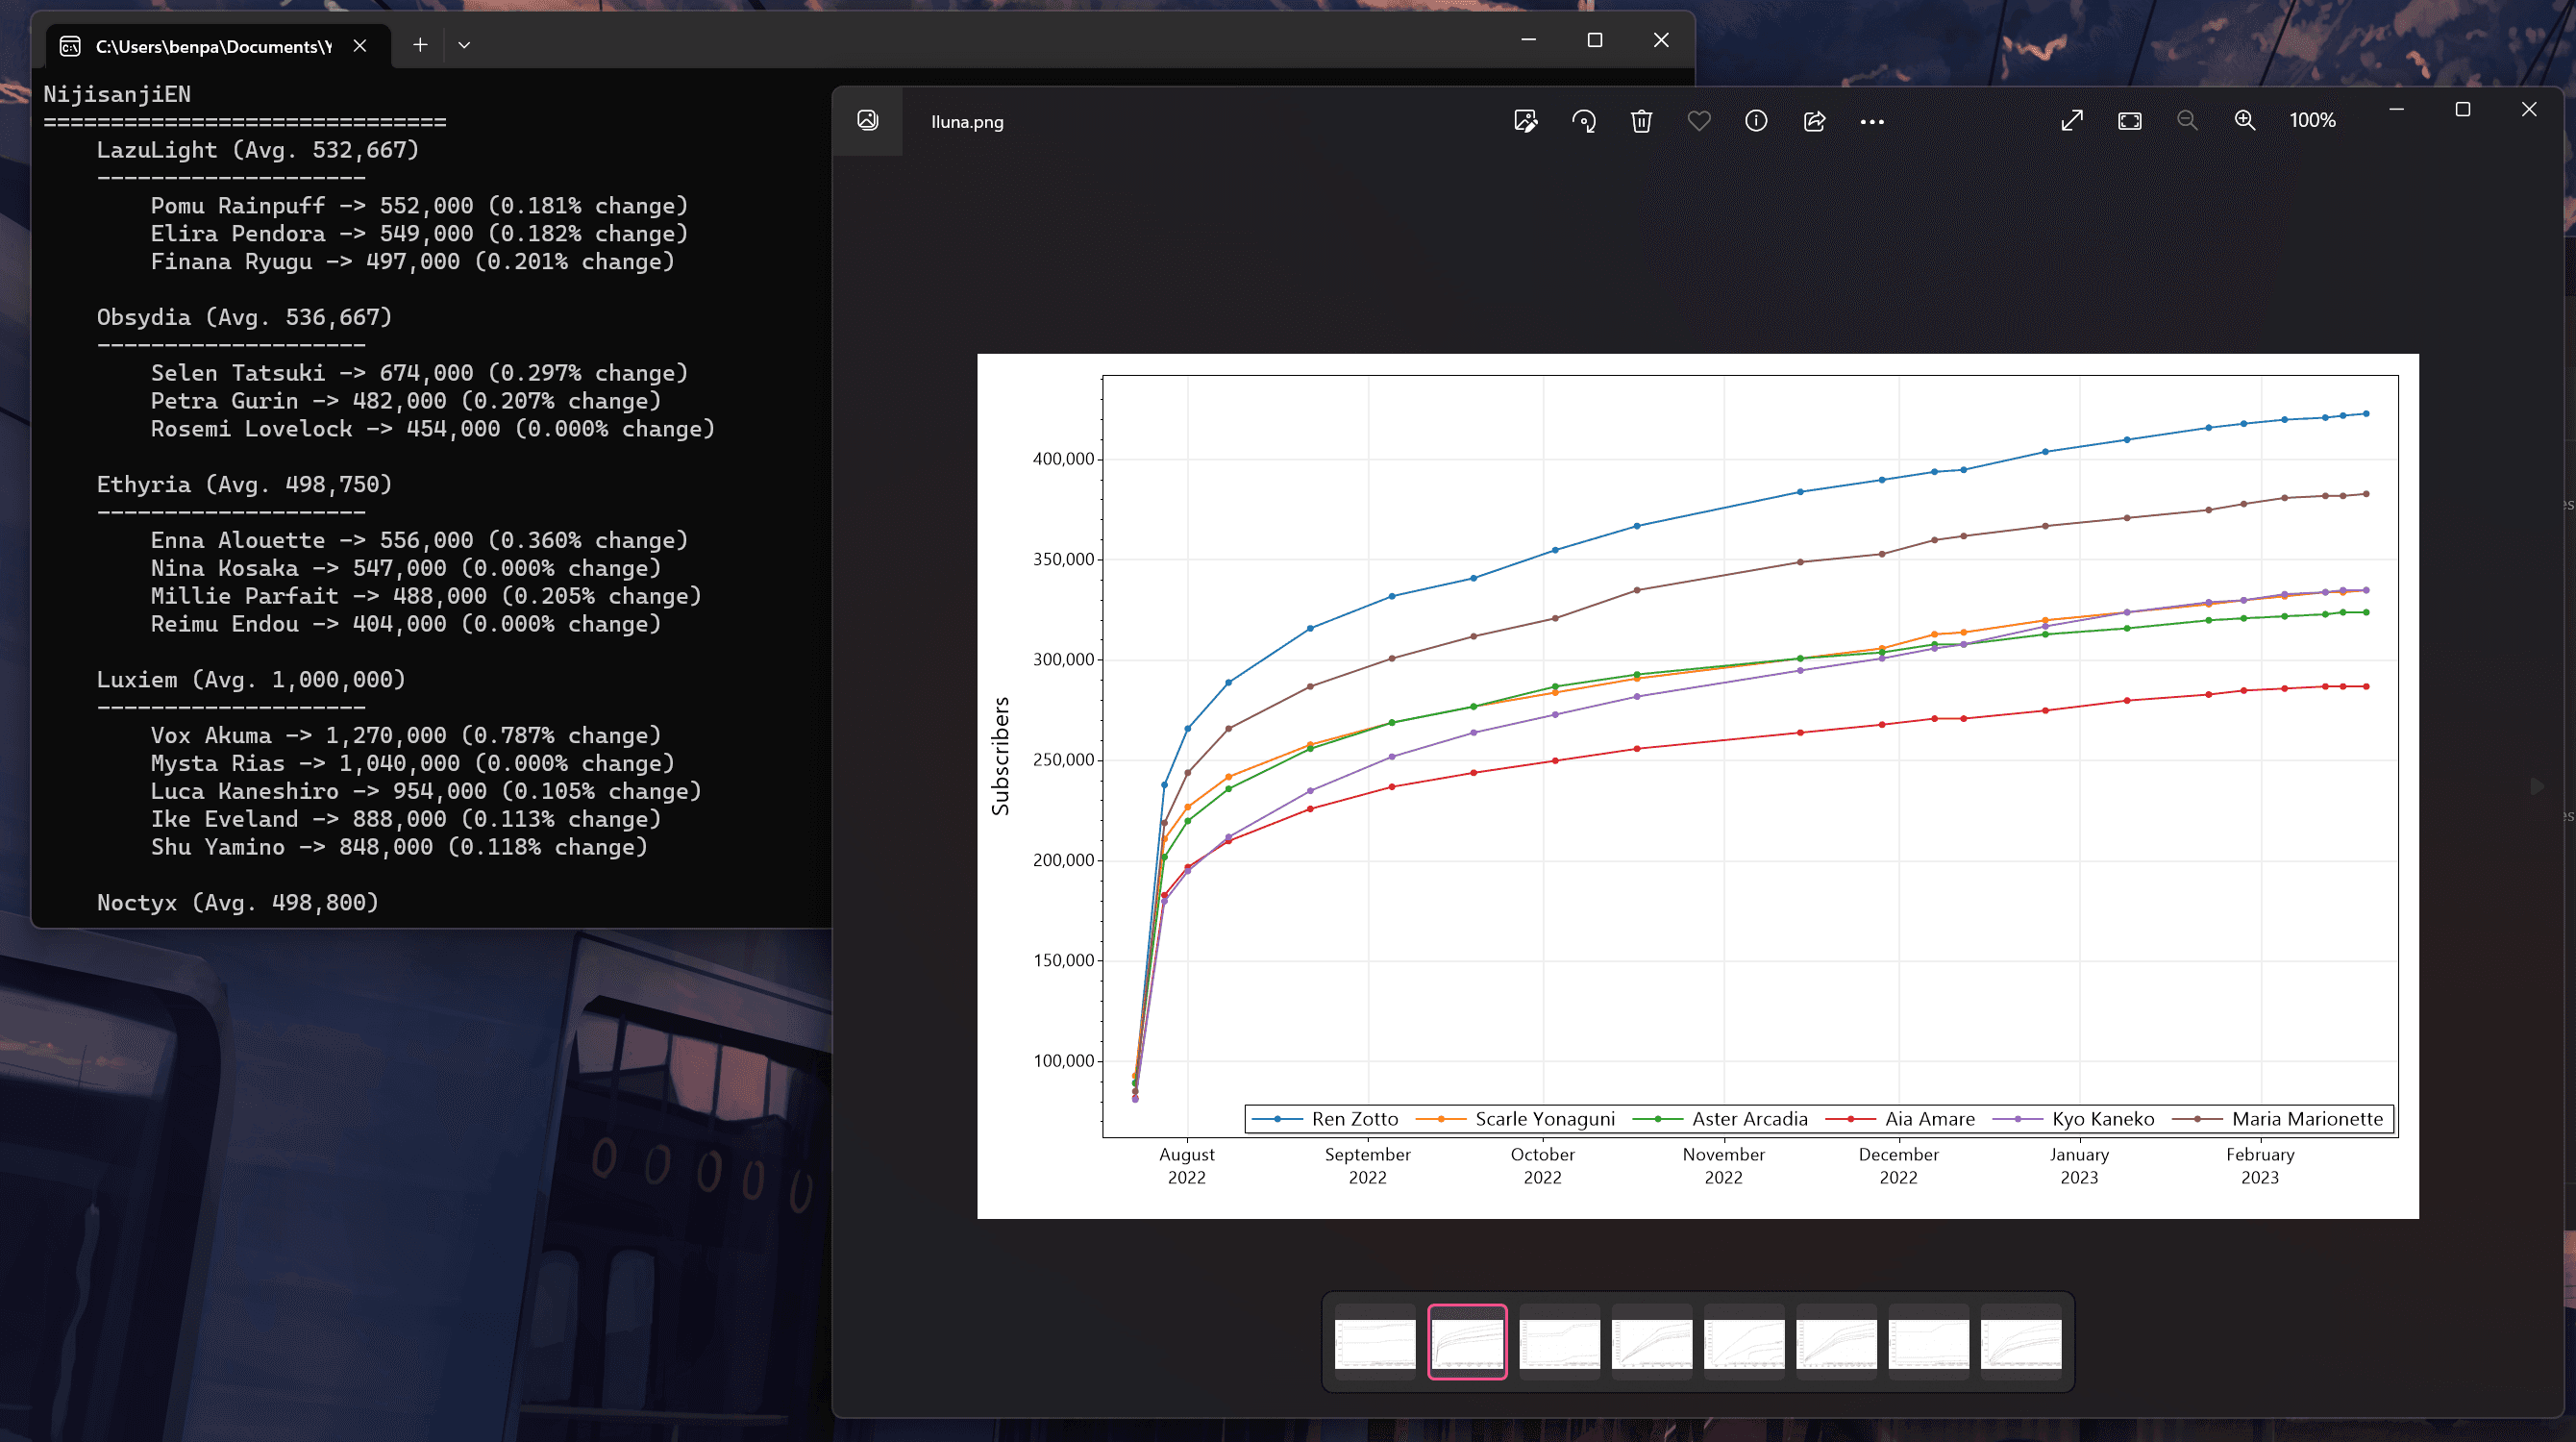Open the See more ellipsis menu
This screenshot has height=1442, width=2576.
click(1872, 121)
